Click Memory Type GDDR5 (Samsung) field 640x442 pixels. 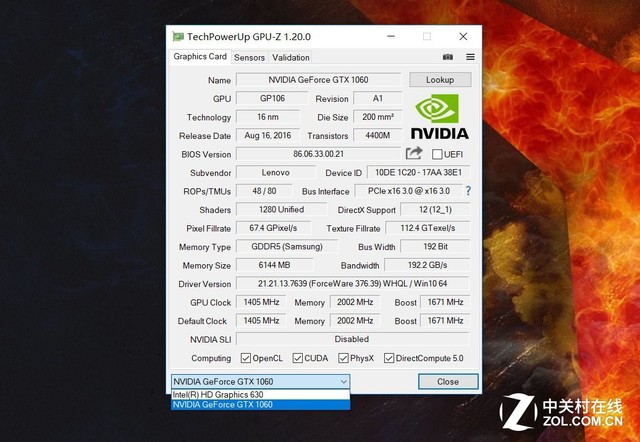pos(287,247)
